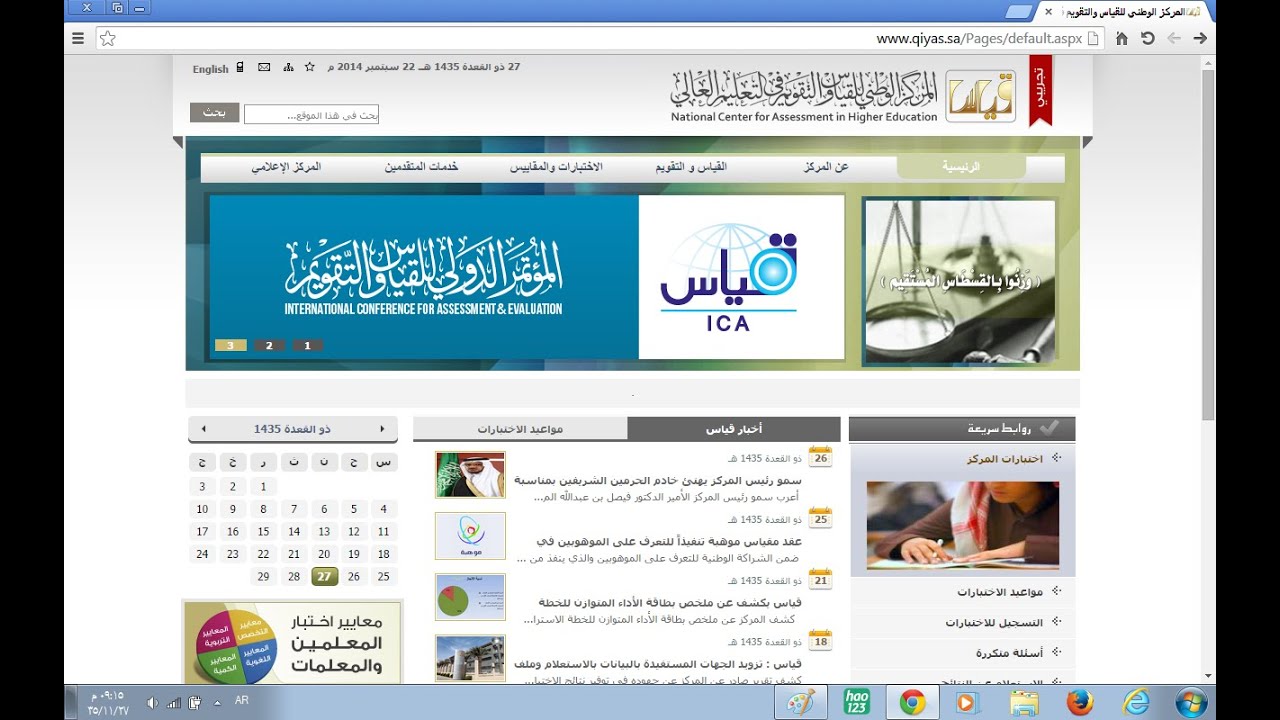Open news about بطاقة الأداء المتوازن
This screenshot has height=720, width=1280.
671,603
